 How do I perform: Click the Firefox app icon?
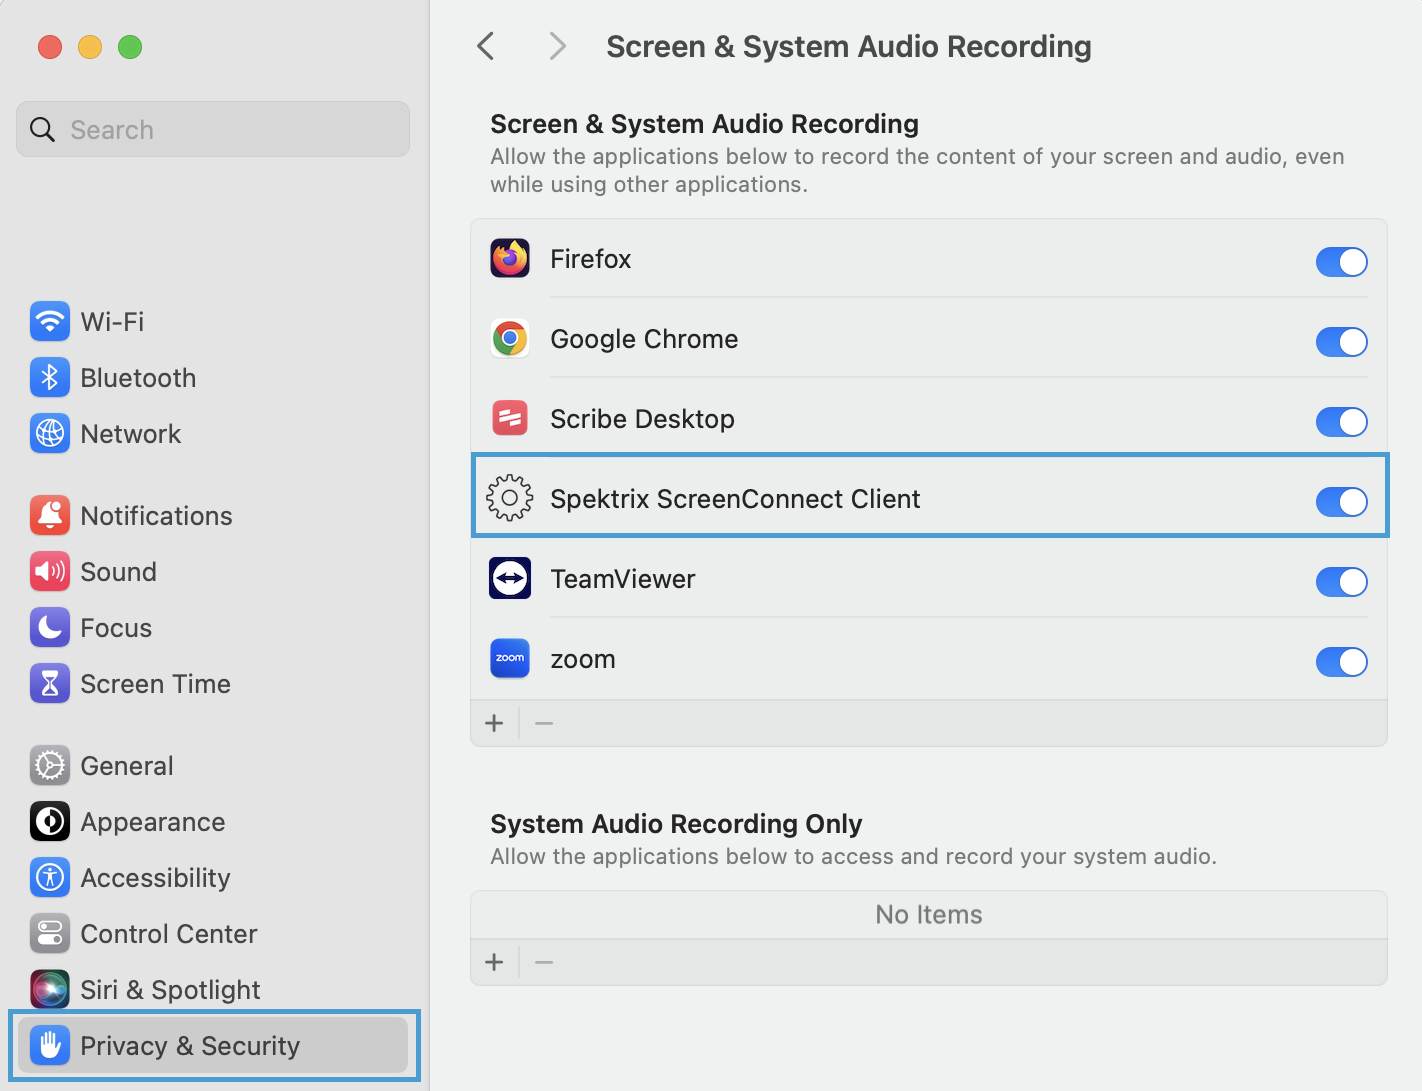coord(510,259)
